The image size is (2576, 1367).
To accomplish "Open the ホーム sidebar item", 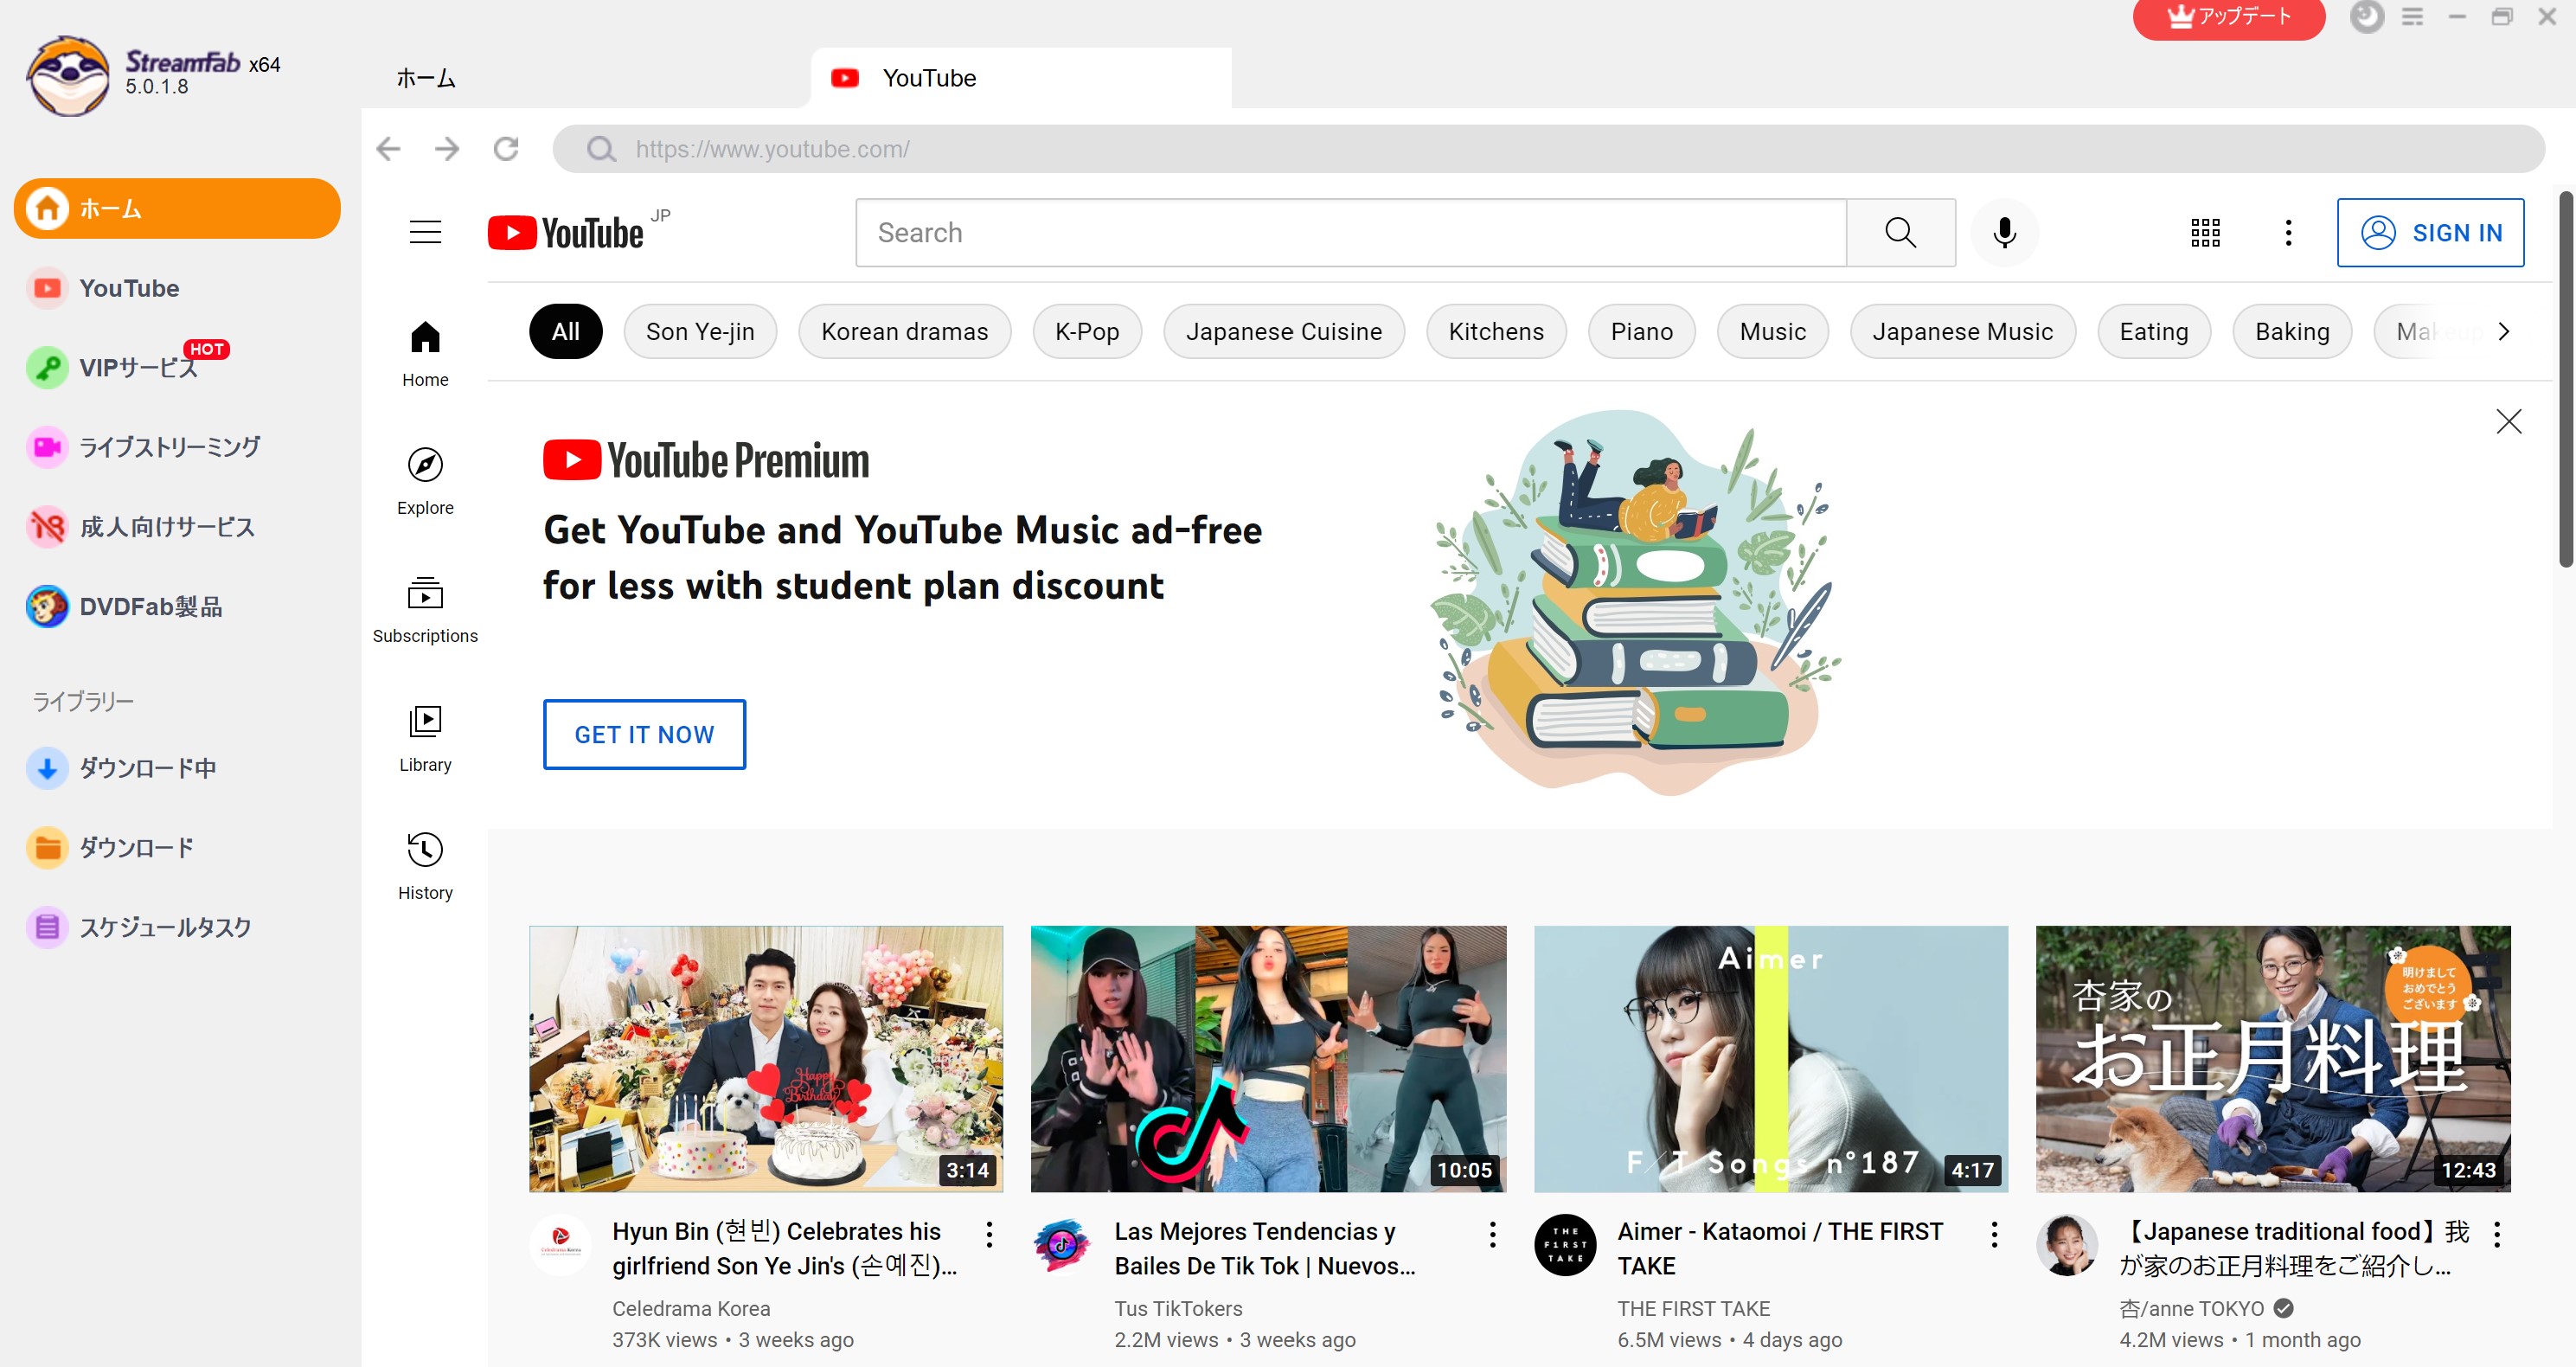I will [x=177, y=208].
